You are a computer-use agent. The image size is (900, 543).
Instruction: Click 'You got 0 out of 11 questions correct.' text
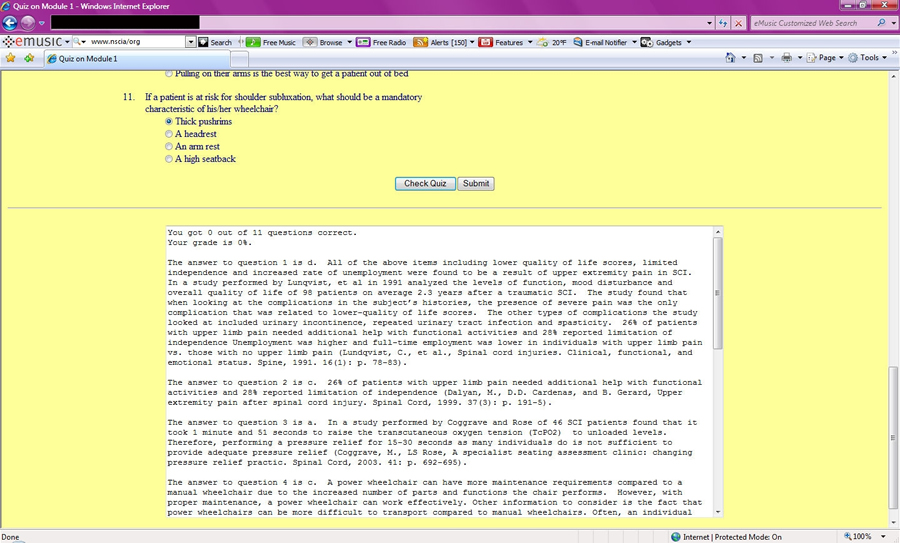click(262, 232)
